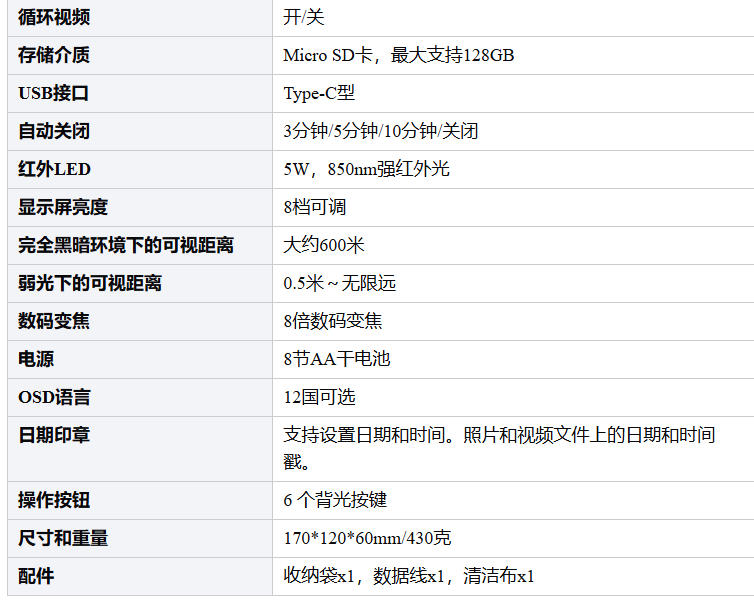Select the 170*120*60mm/430克 dimensions value
The height and width of the screenshot is (602, 754).
click(367, 538)
